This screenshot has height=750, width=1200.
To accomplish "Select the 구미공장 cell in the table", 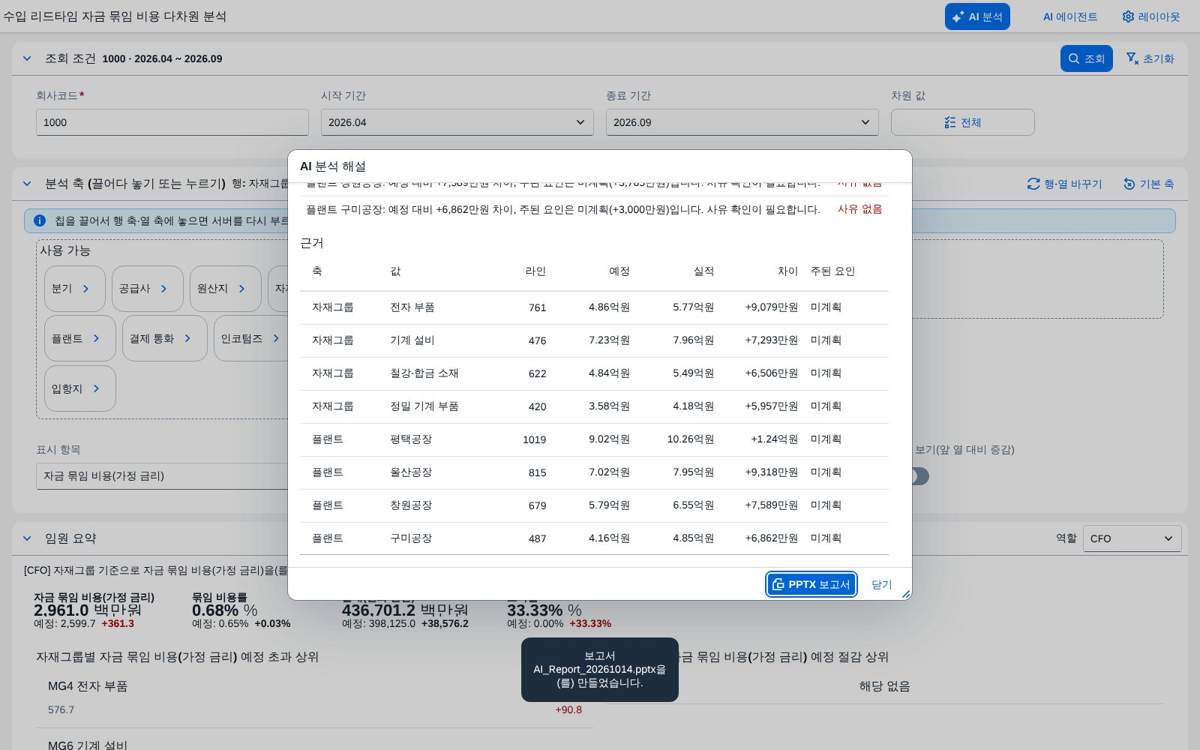I will coord(411,538).
